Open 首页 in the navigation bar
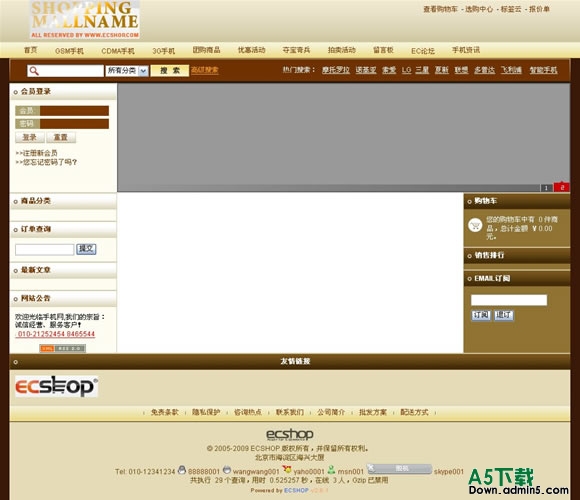 [x=31, y=50]
